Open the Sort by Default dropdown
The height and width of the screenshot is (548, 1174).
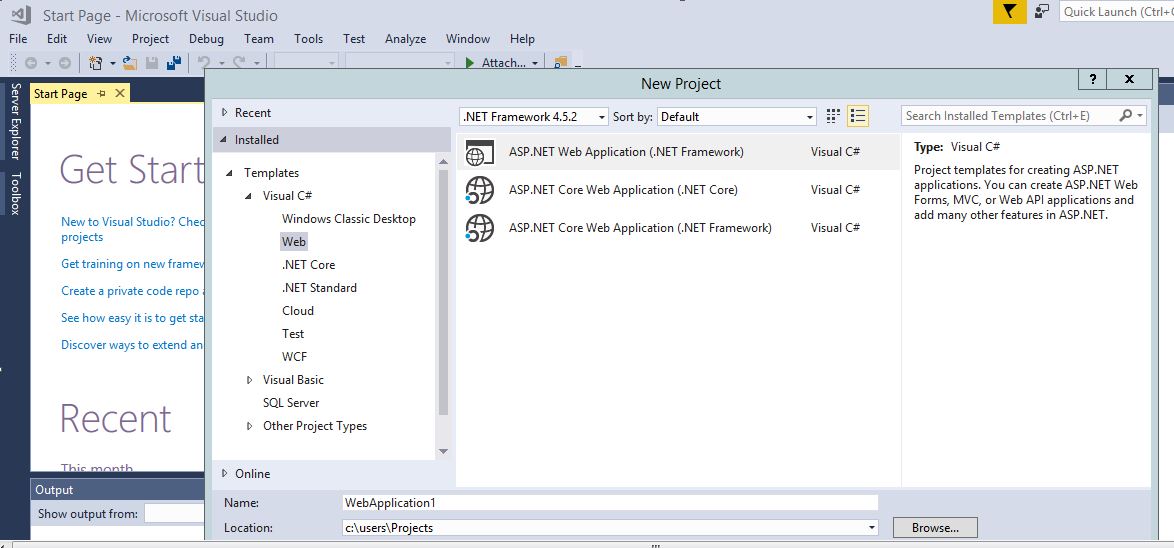point(810,117)
